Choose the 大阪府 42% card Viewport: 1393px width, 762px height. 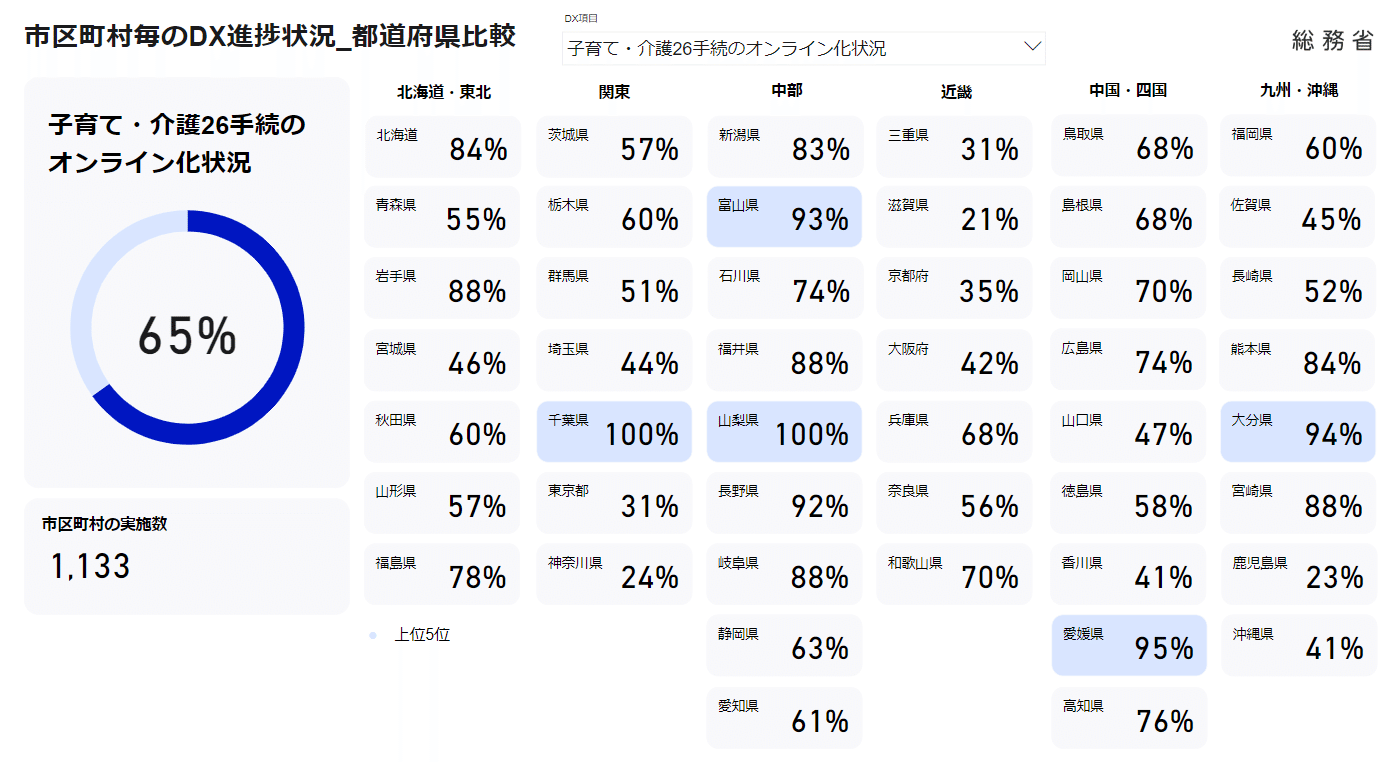[x=954, y=360]
